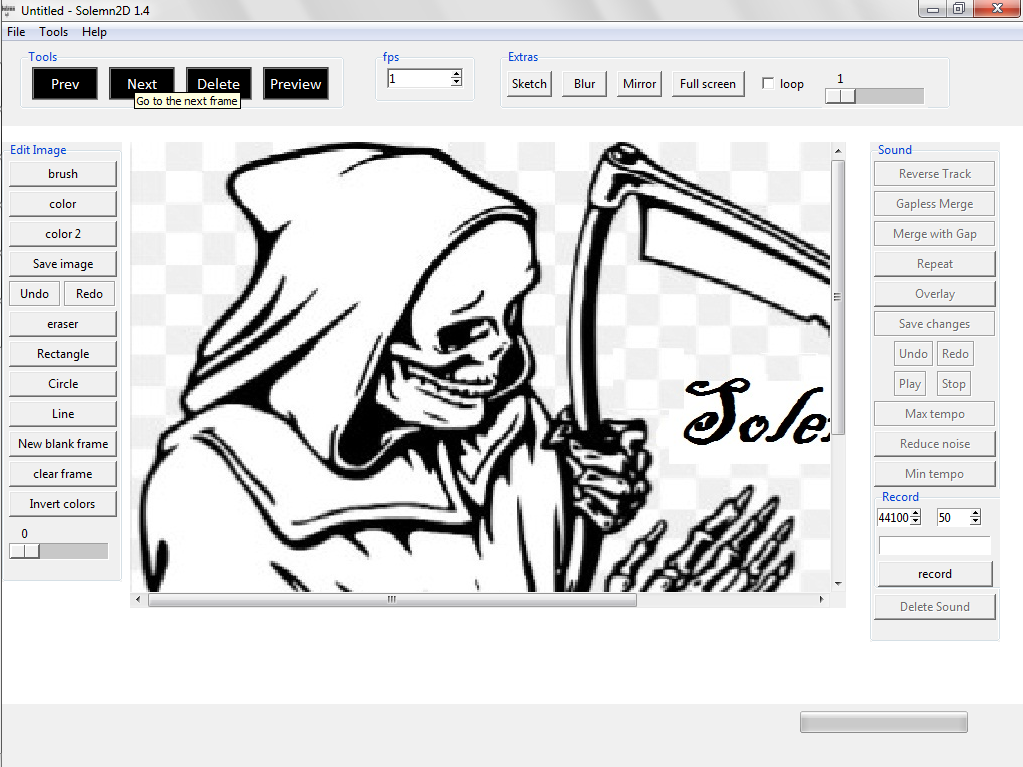The width and height of the screenshot is (1023, 767).
Task: Click Min tempo
Action: pos(934,474)
